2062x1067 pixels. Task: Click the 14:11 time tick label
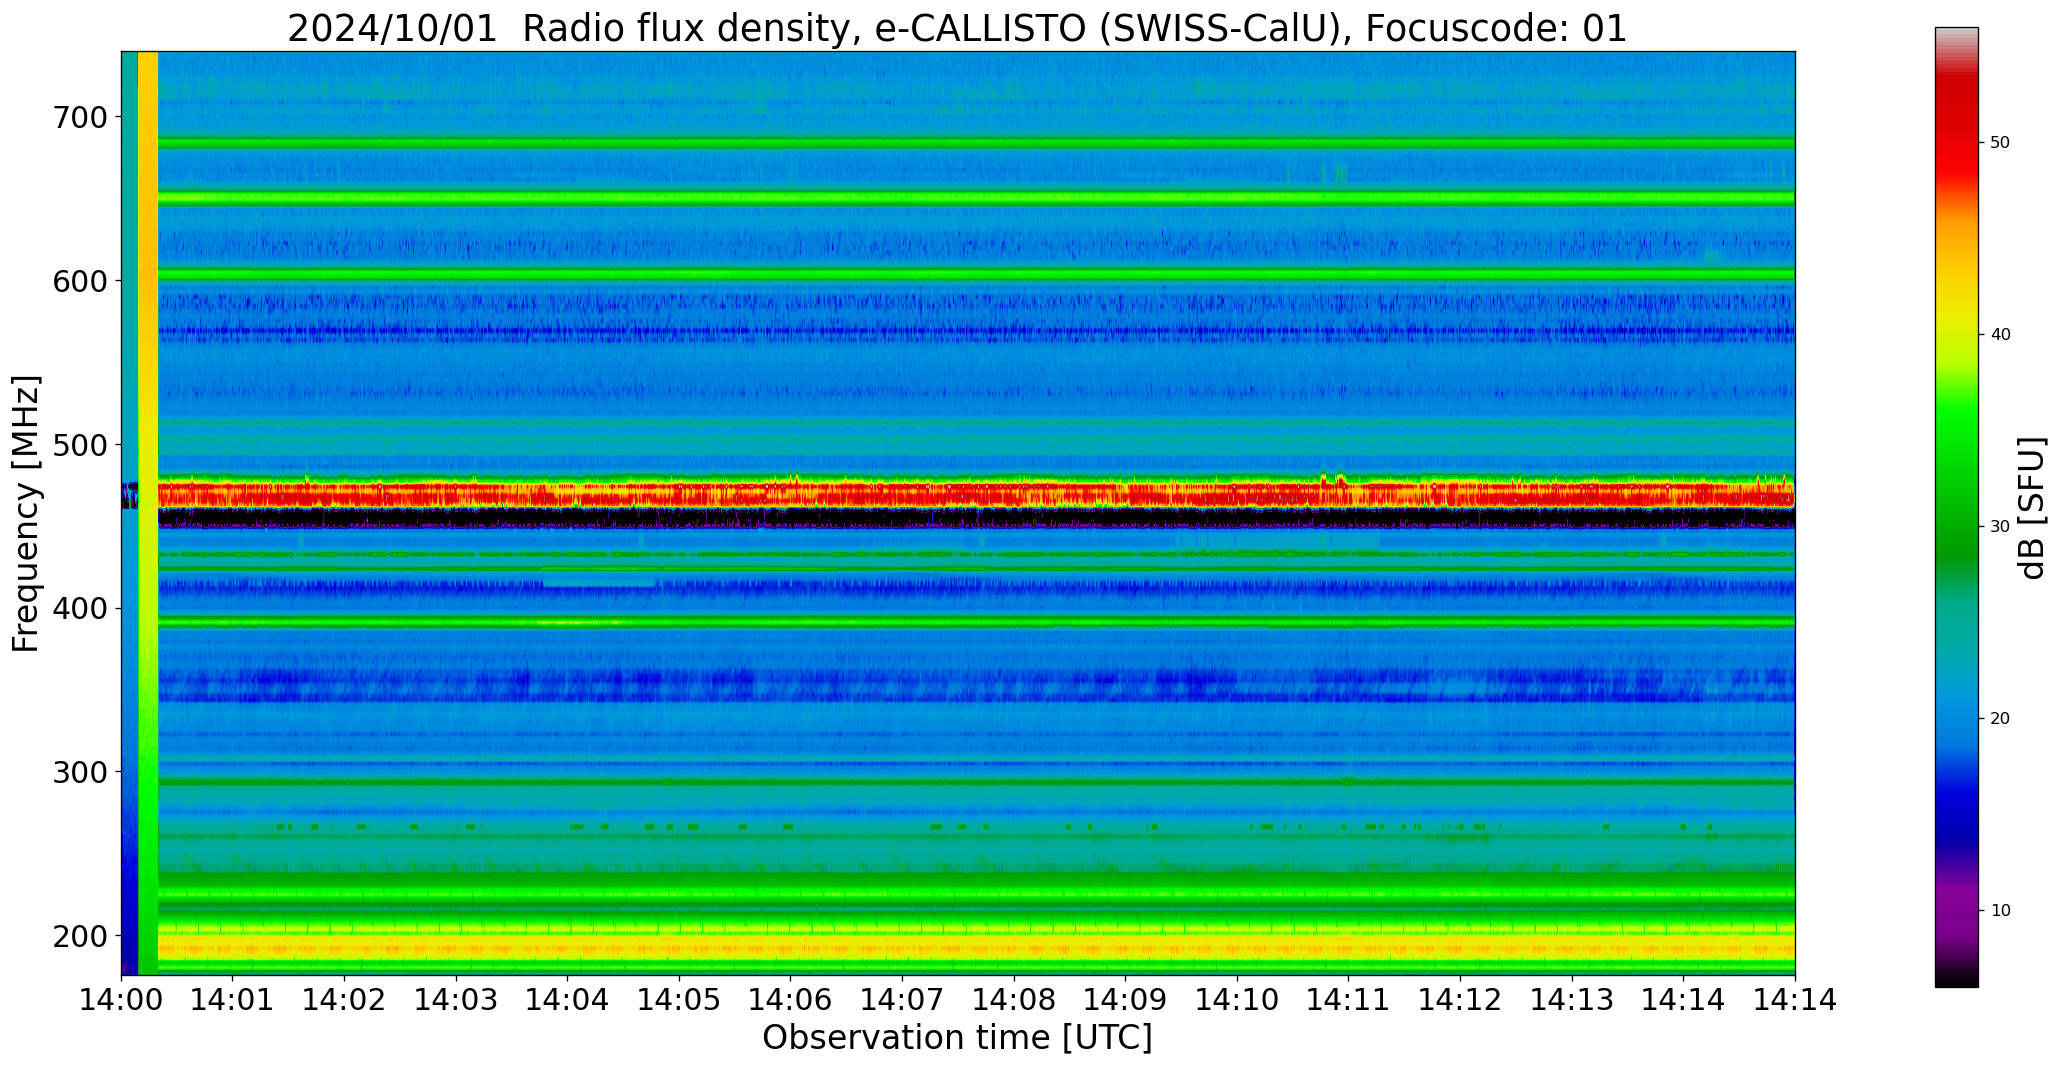tap(1349, 1000)
